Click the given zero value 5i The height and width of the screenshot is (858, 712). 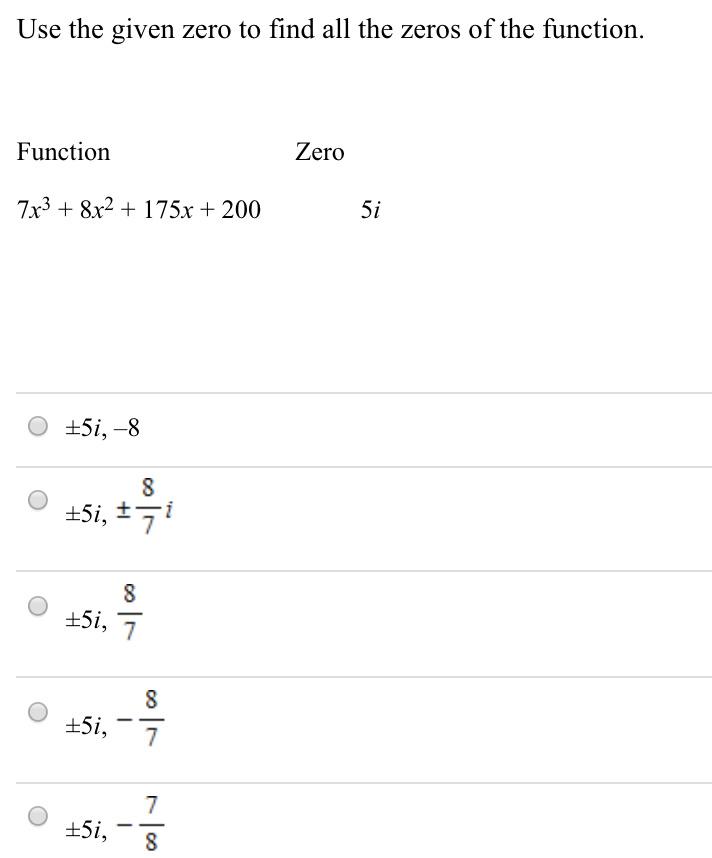[370, 209]
